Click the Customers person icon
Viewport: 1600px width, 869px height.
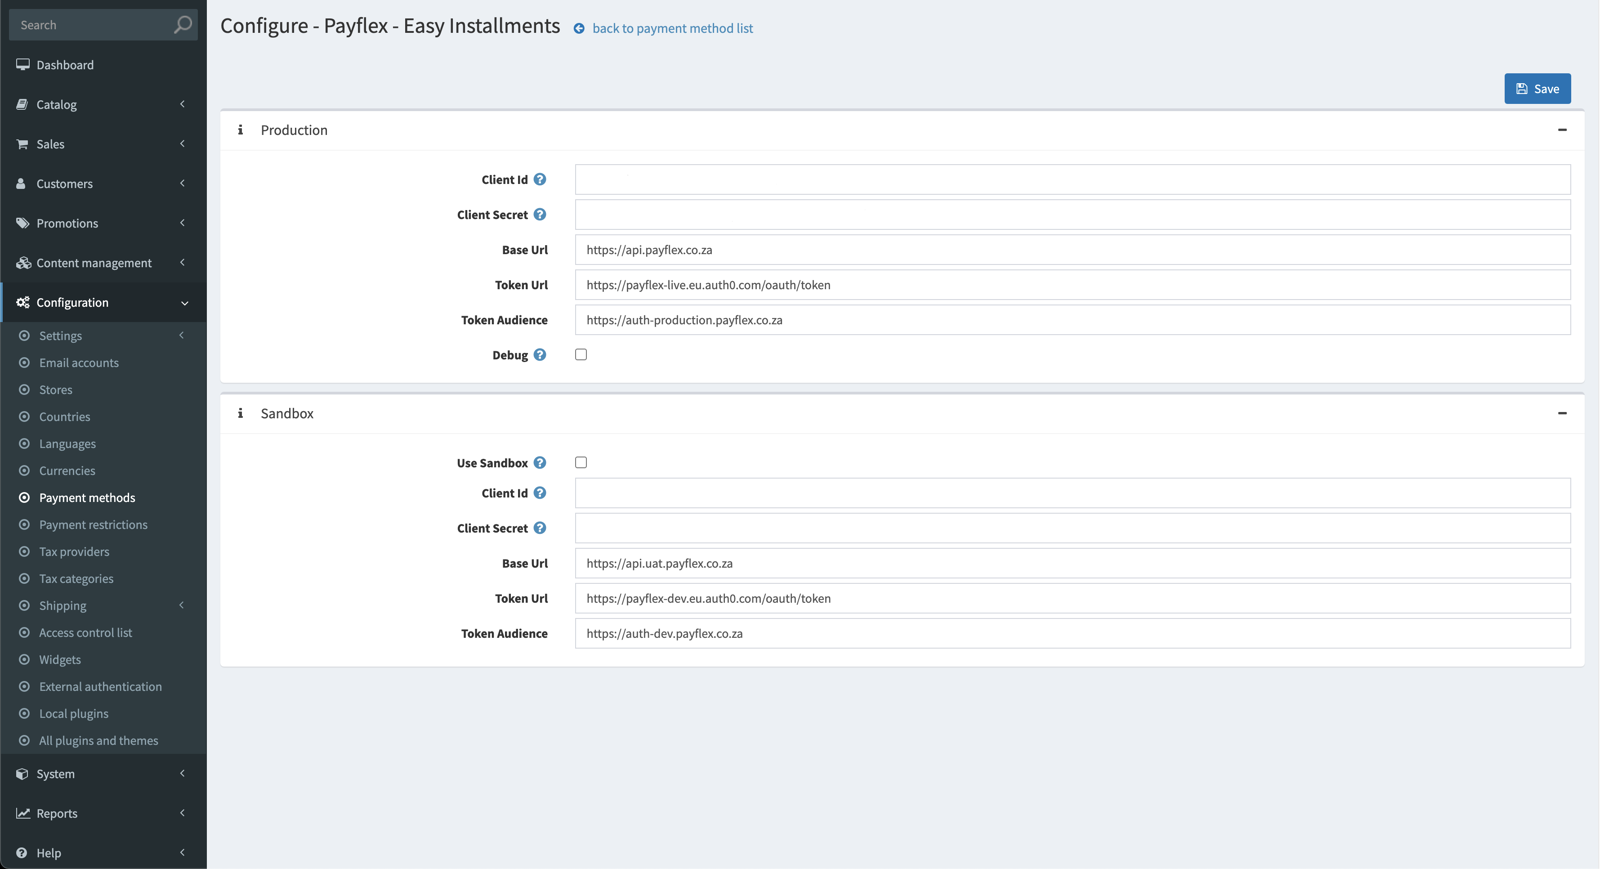point(21,184)
